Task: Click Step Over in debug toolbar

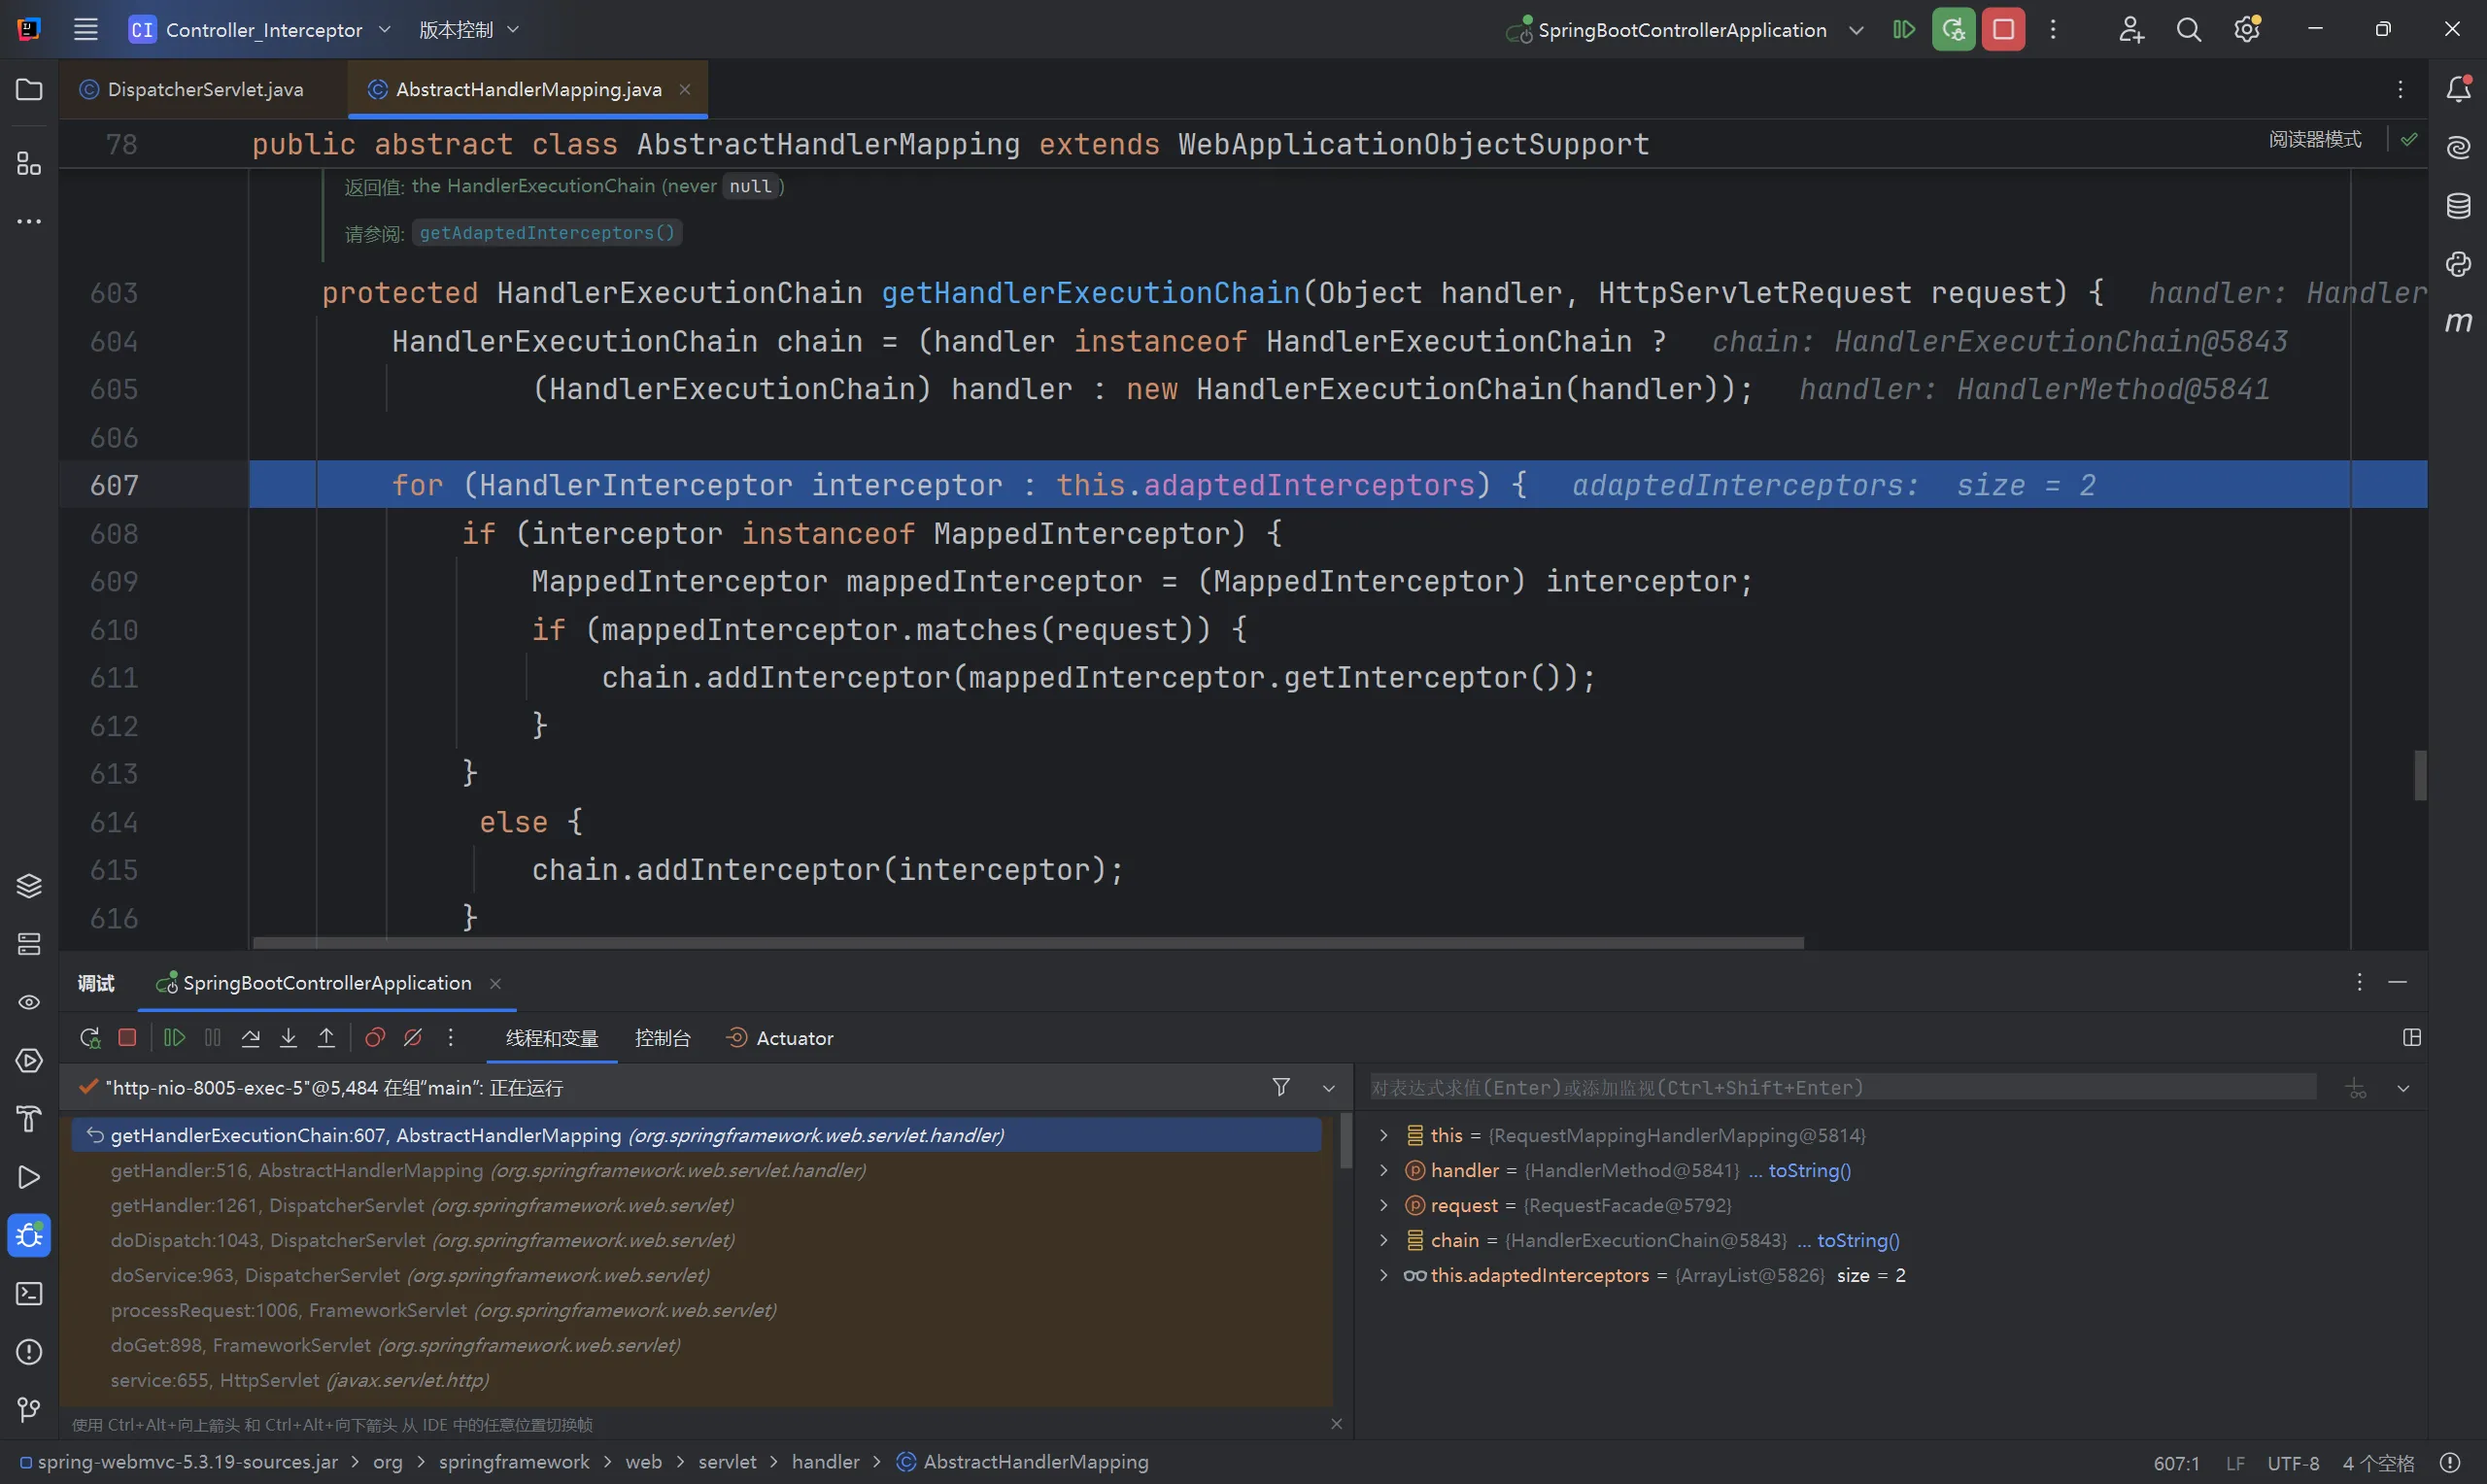Action: click(251, 1038)
